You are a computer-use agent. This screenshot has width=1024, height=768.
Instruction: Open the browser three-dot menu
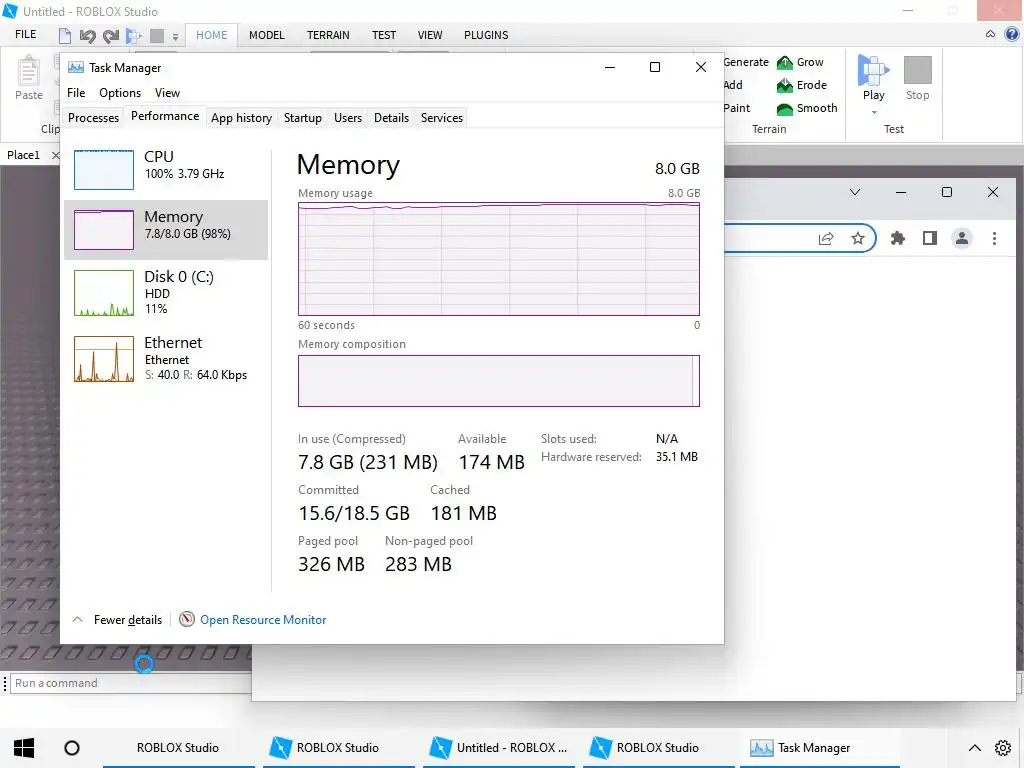994,238
